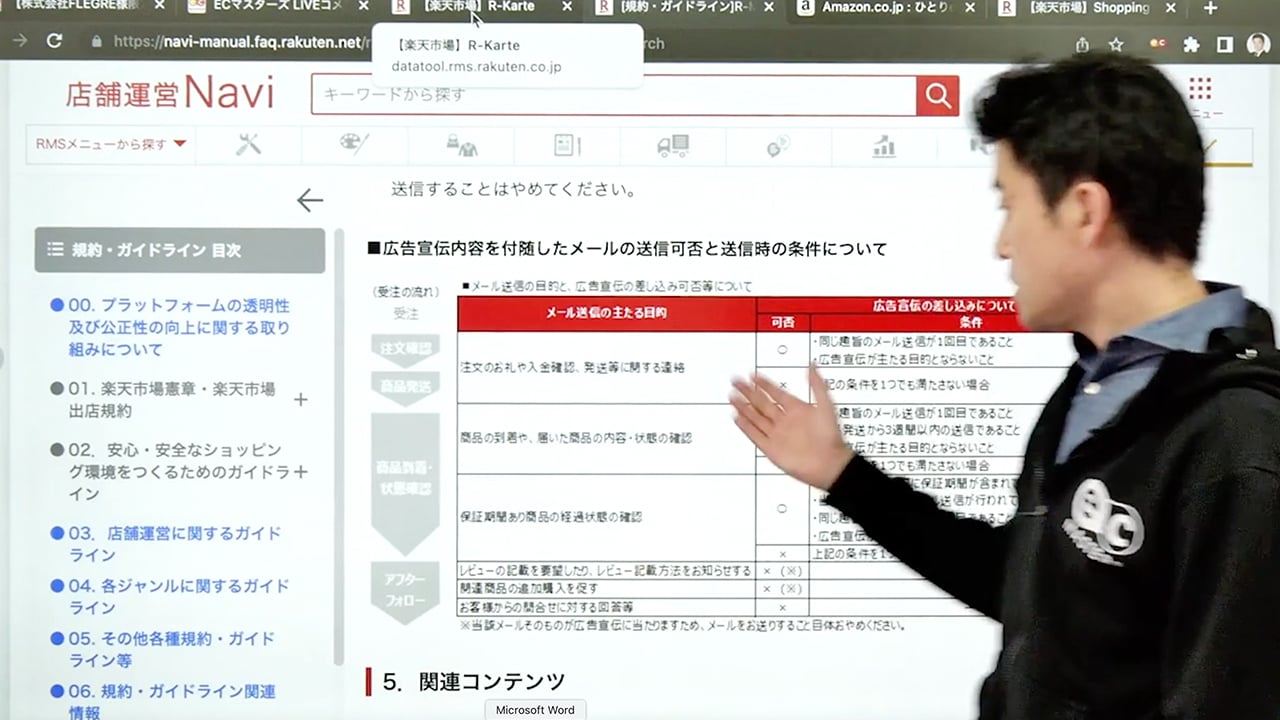The image size is (1280, 720).
Task: Click 商品の到着や、届いた商品 table row
Action: click(x=607, y=438)
